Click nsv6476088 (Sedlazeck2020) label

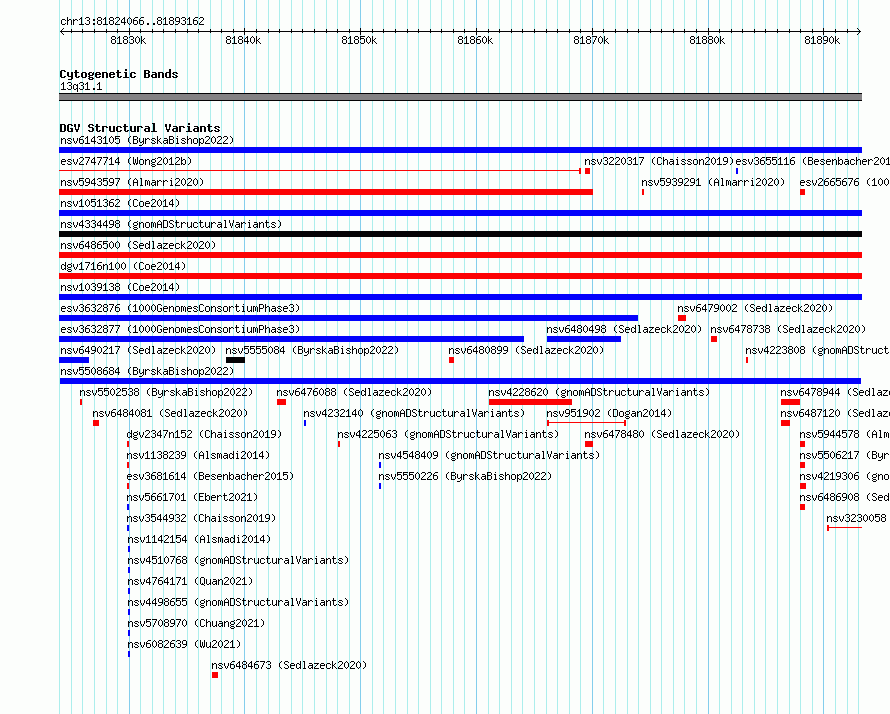(x=354, y=392)
